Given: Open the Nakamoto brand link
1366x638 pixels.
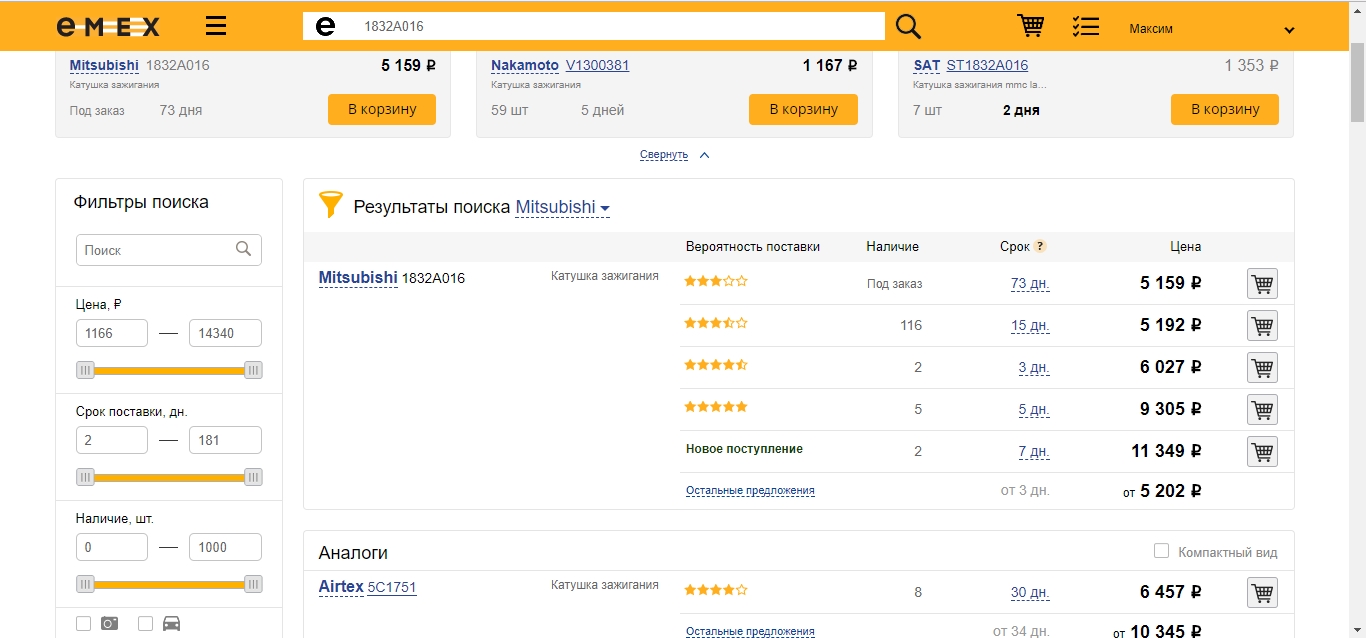Looking at the screenshot, I should coord(525,65).
